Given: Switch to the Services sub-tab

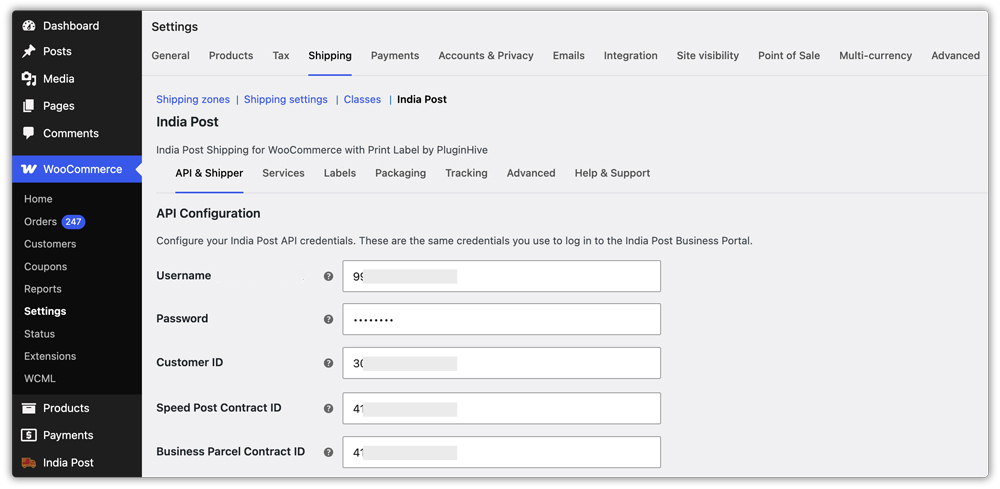Looking at the screenshot, I should click(283, 173).
